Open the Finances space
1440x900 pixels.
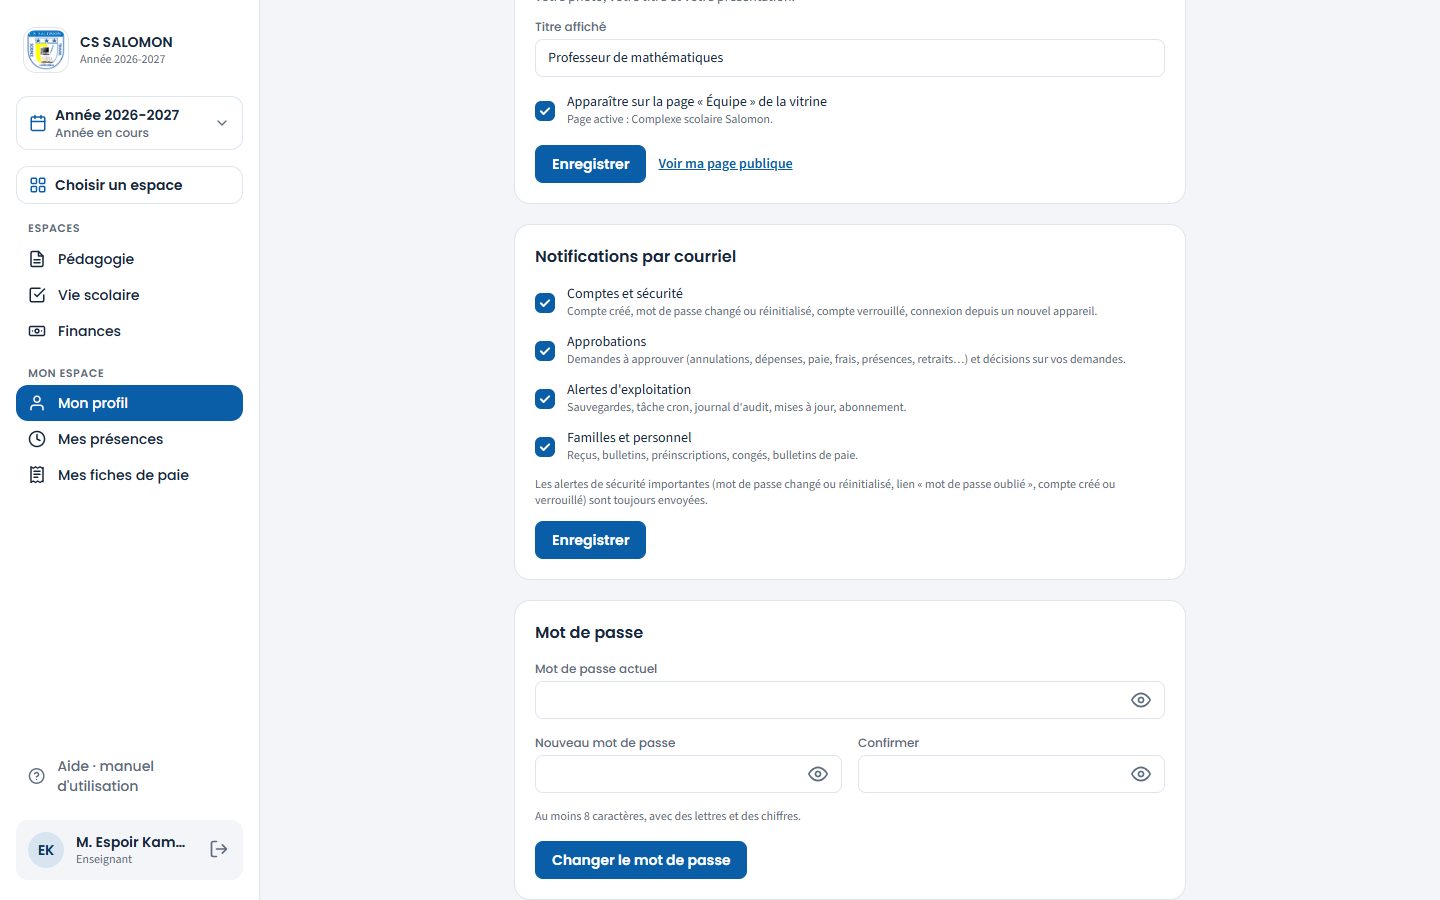[130, 331]
